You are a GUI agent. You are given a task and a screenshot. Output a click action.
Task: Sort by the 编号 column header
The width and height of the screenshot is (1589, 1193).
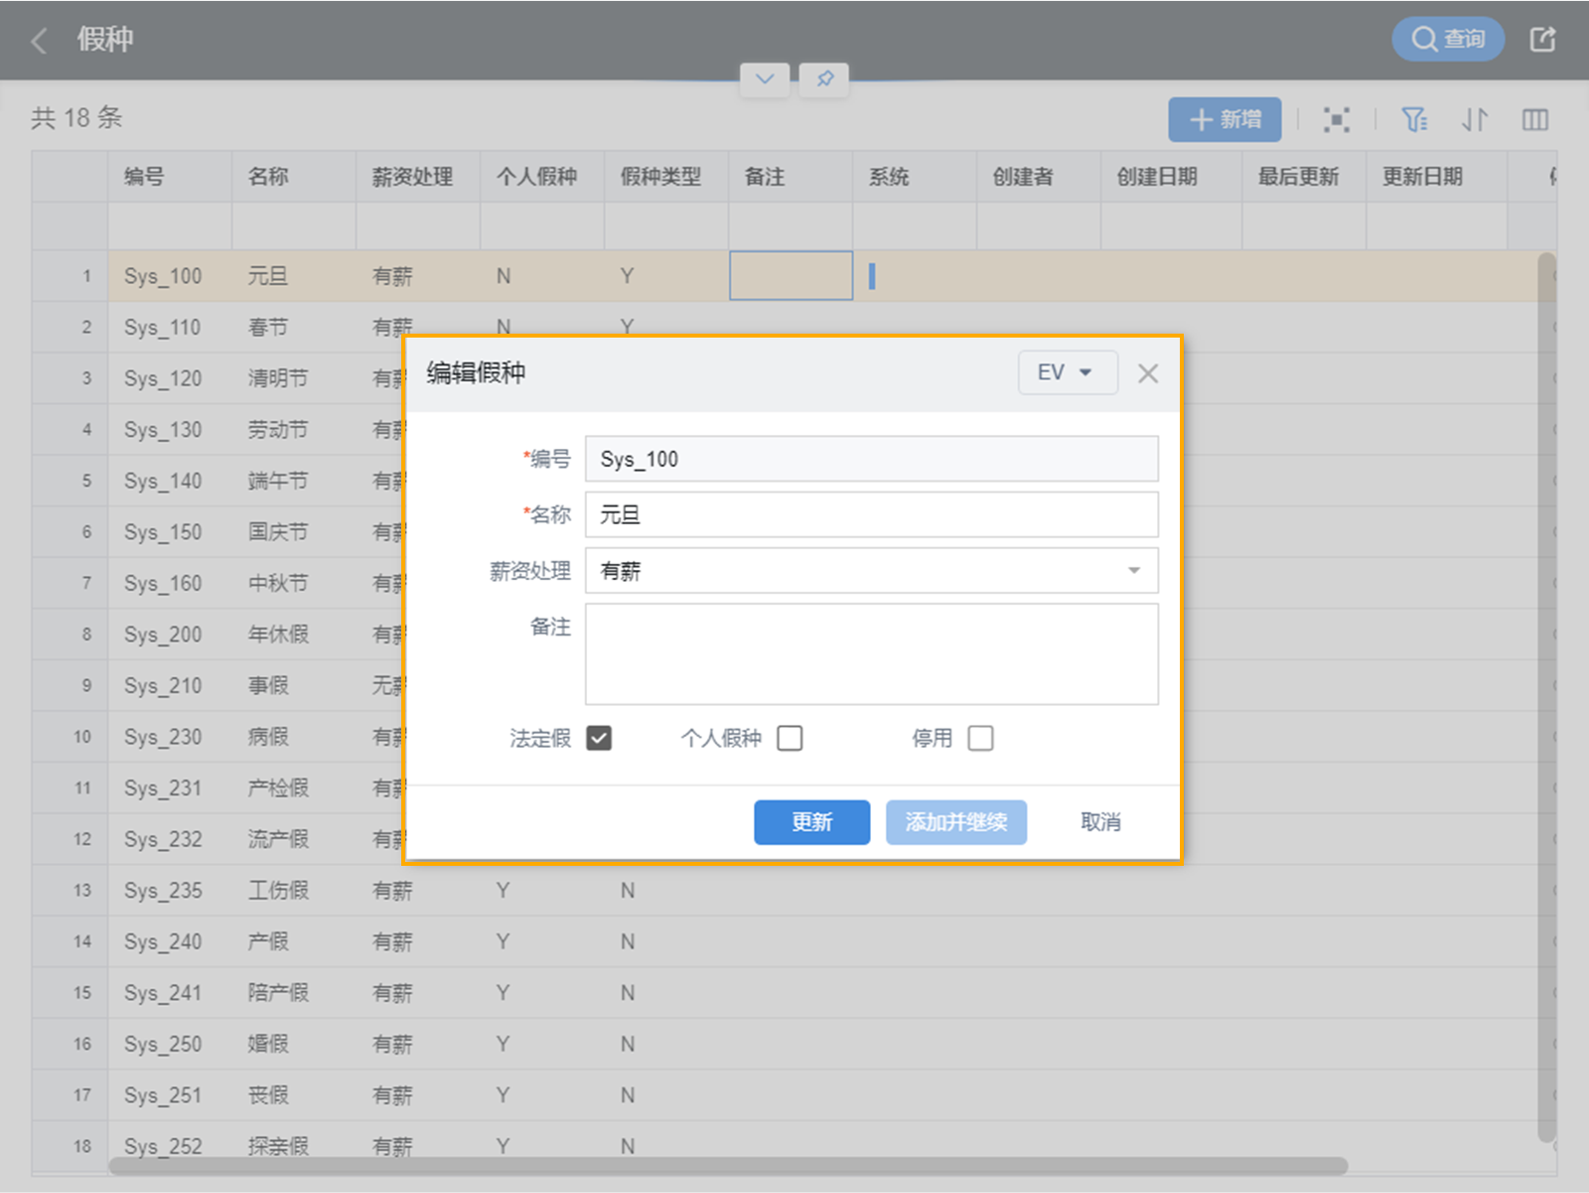(x=170, y=177)
